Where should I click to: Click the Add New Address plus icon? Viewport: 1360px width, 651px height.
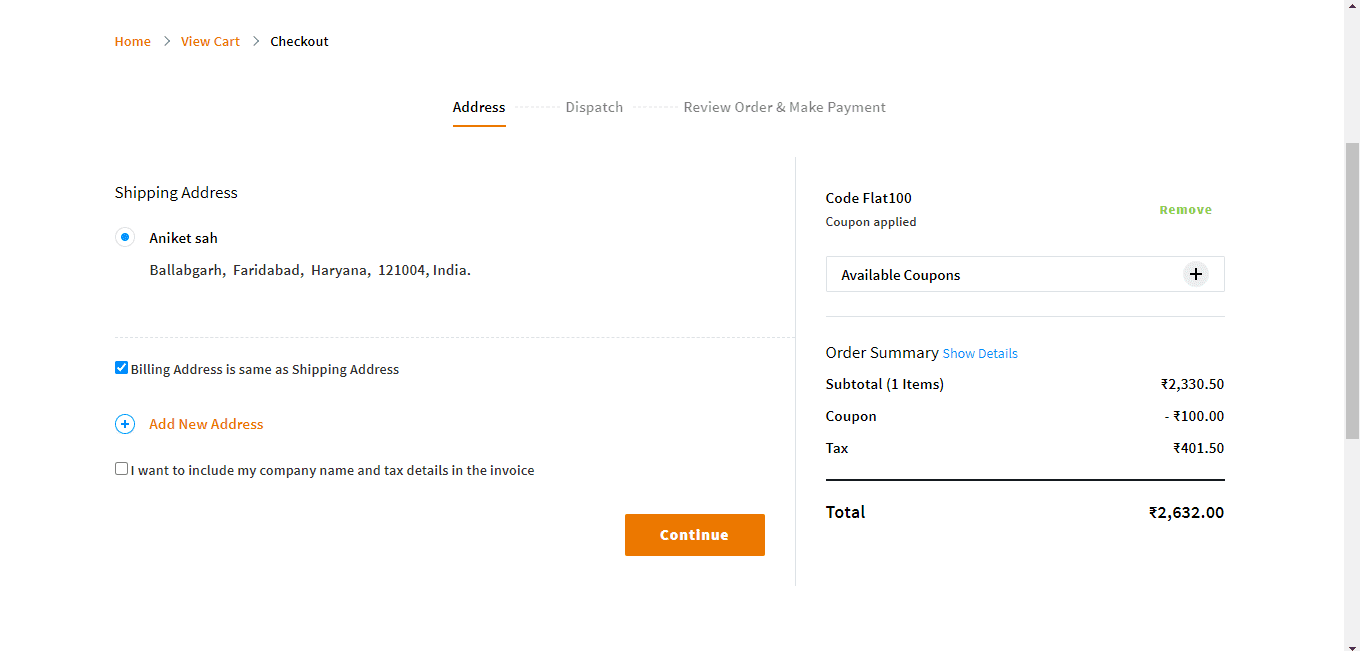tap(125, 423)
